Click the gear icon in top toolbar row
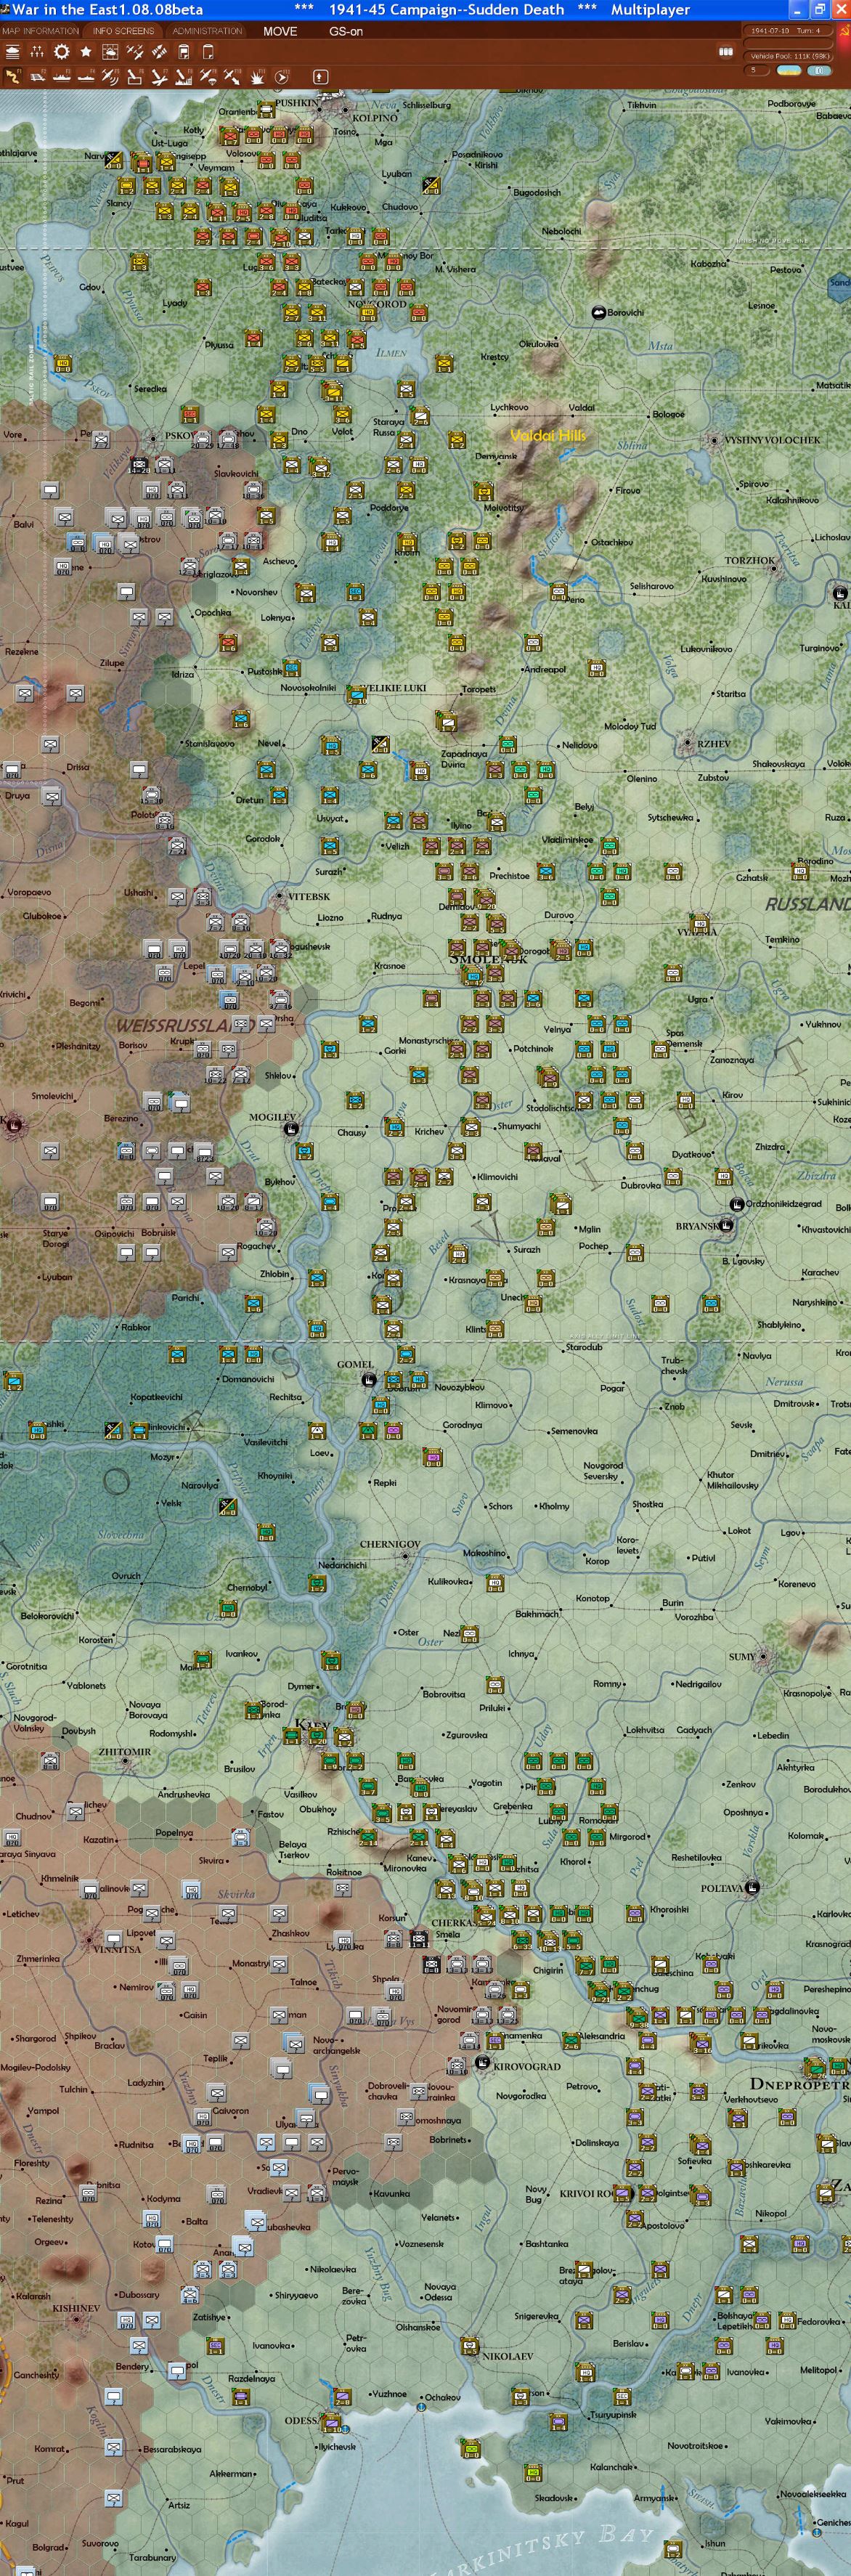Viewport: 851px width, 2576px height. click(x=62, y=52)
